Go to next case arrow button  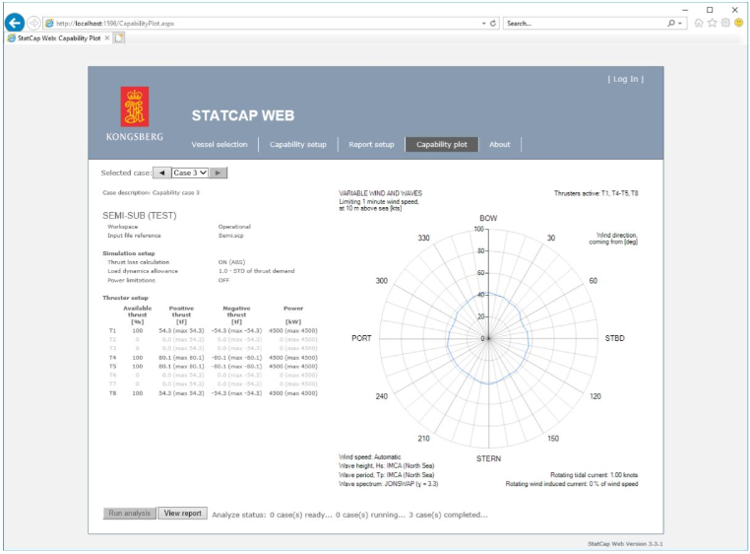click(x=218, y=173)
